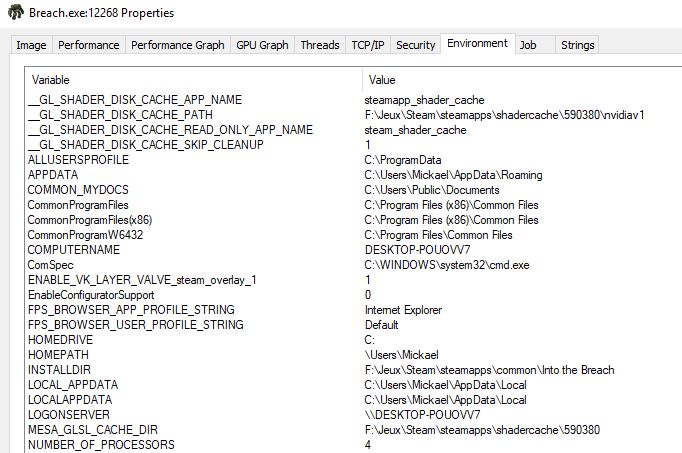Click the steam_shader_cache value
Image resolution: width=682 pixels, height=453 pixels.
[415, 130]
